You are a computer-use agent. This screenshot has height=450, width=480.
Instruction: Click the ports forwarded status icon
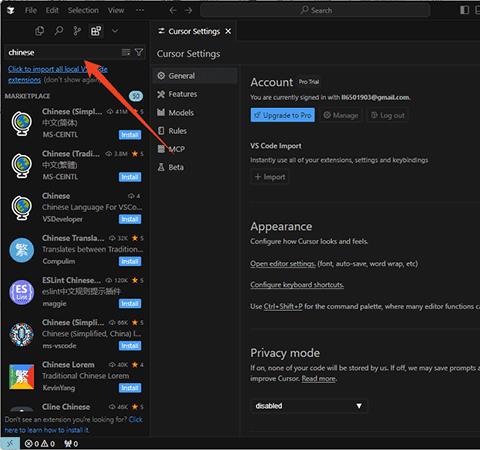71,444
